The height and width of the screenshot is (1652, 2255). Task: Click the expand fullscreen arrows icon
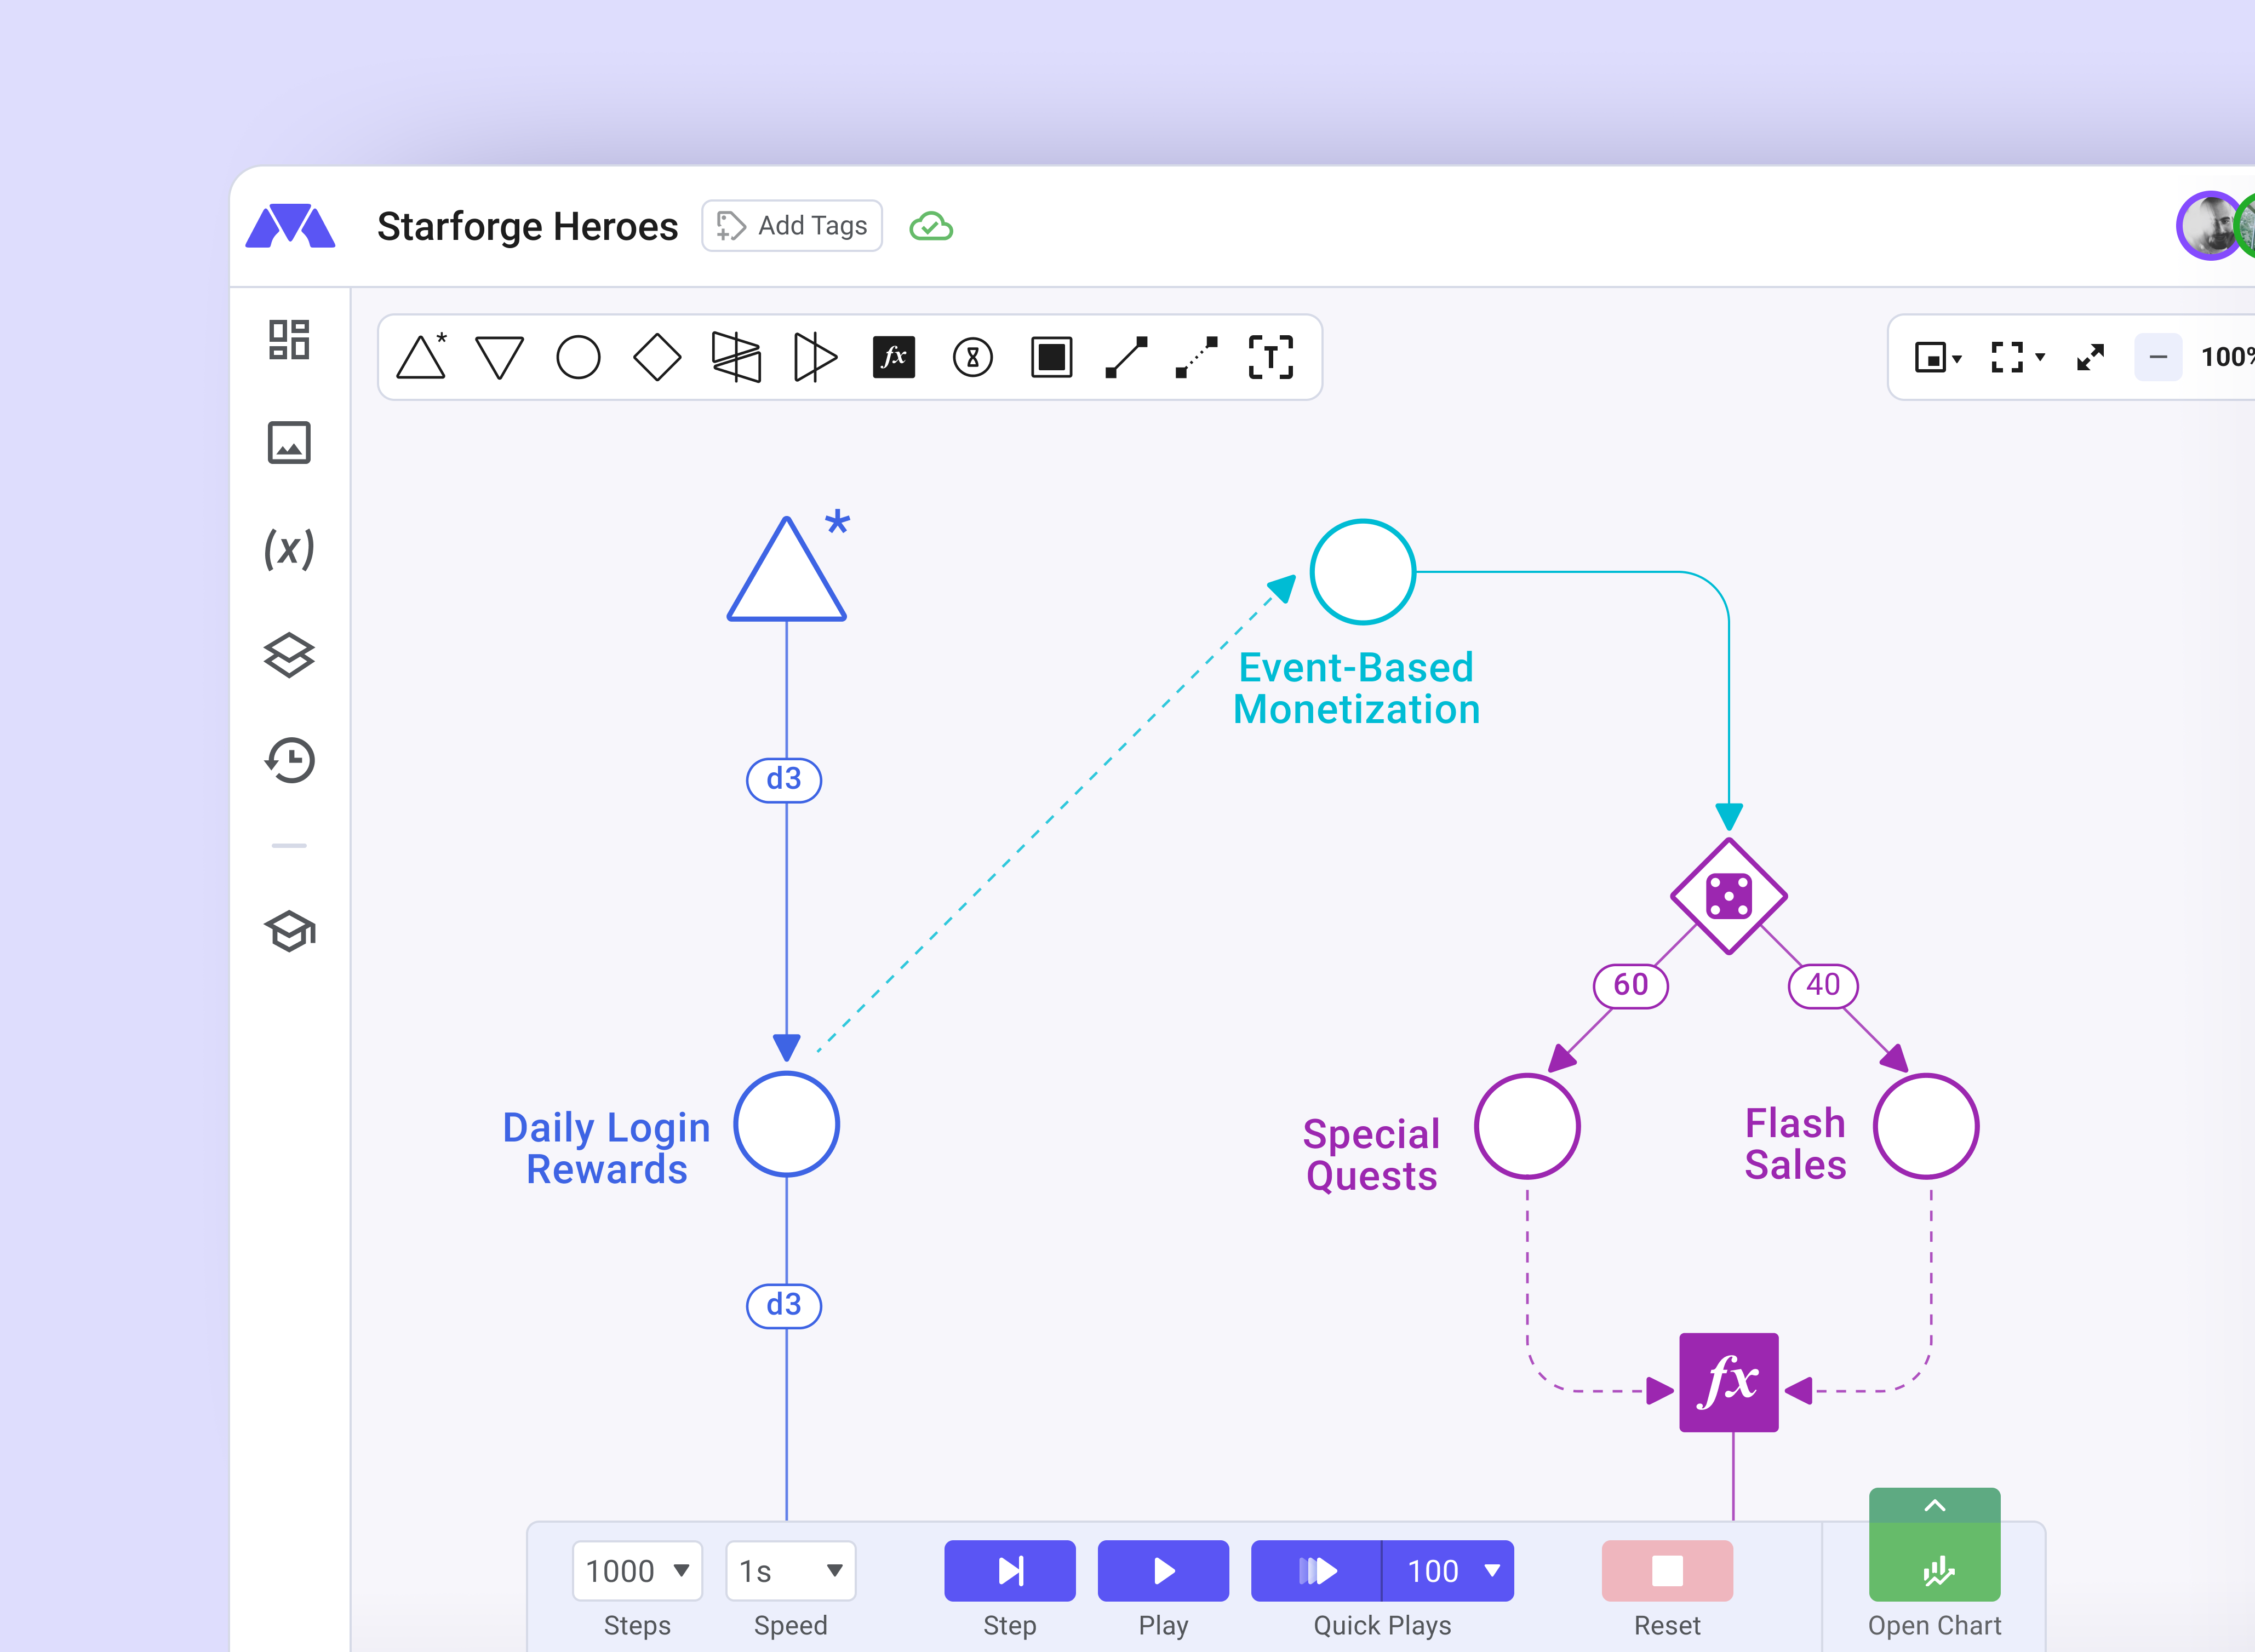tap(2090, 357)
